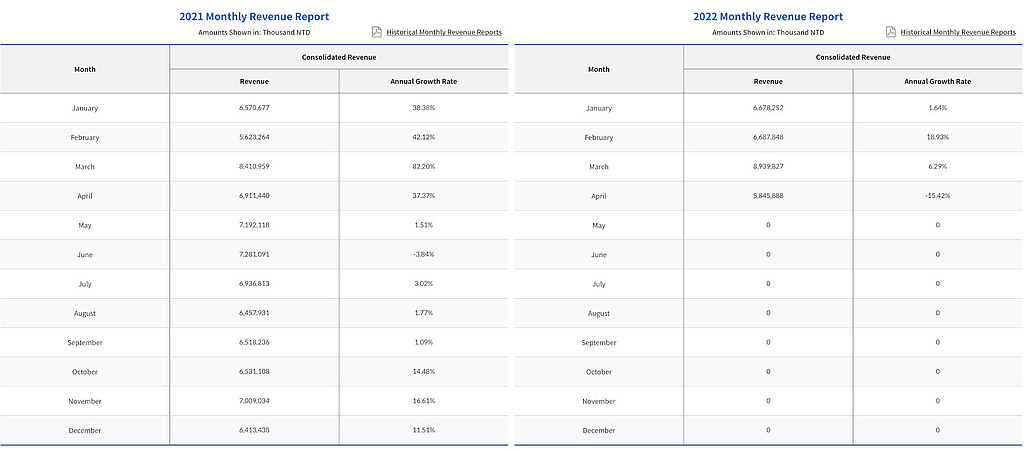Select the 18.93% growth rate cell
The image size is (1024, 451).
pyautogui.click(x=937, y=137)
